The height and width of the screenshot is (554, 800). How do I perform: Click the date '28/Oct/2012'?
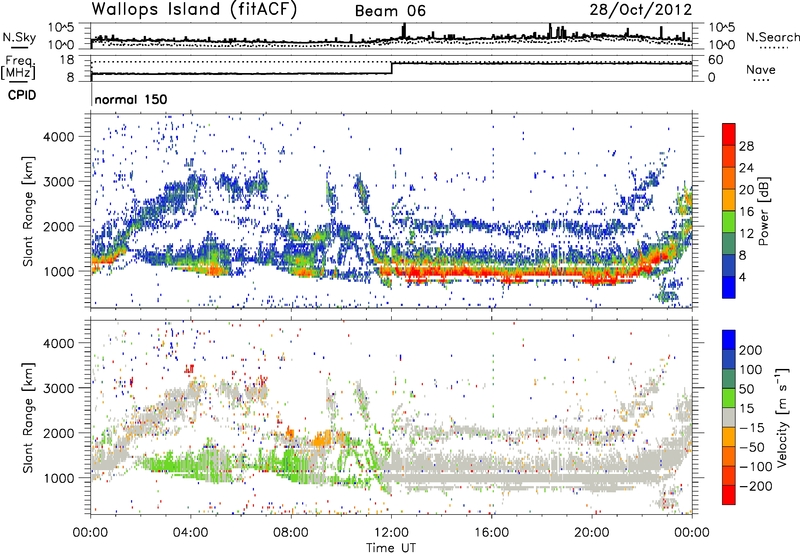[641, 10]
